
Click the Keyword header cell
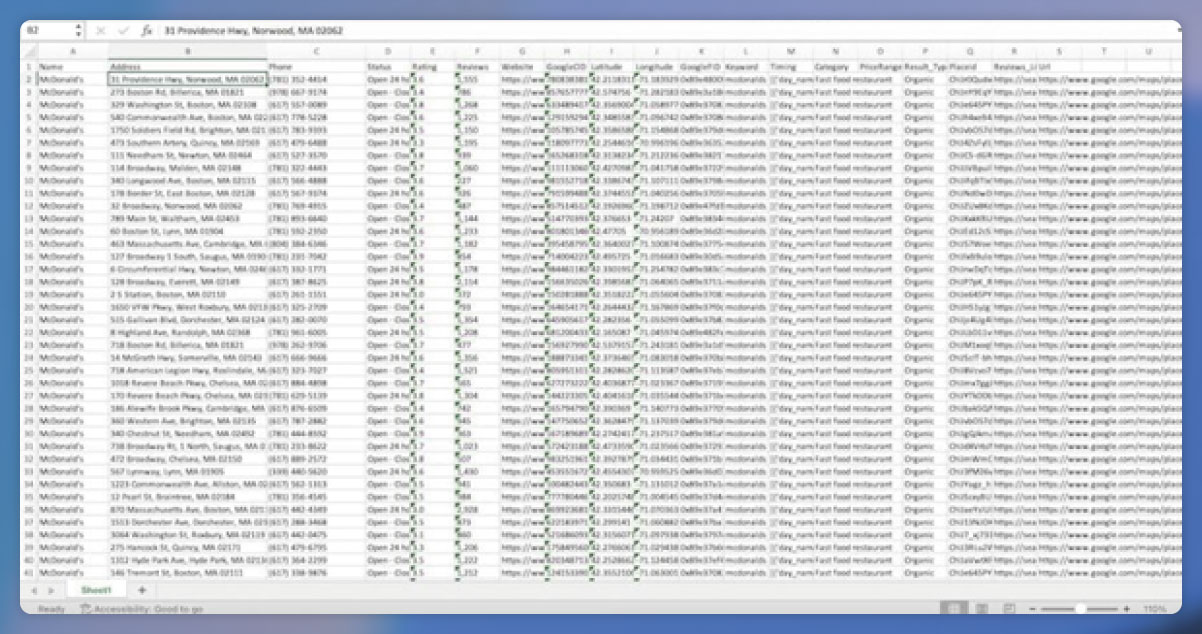(746, 66)
